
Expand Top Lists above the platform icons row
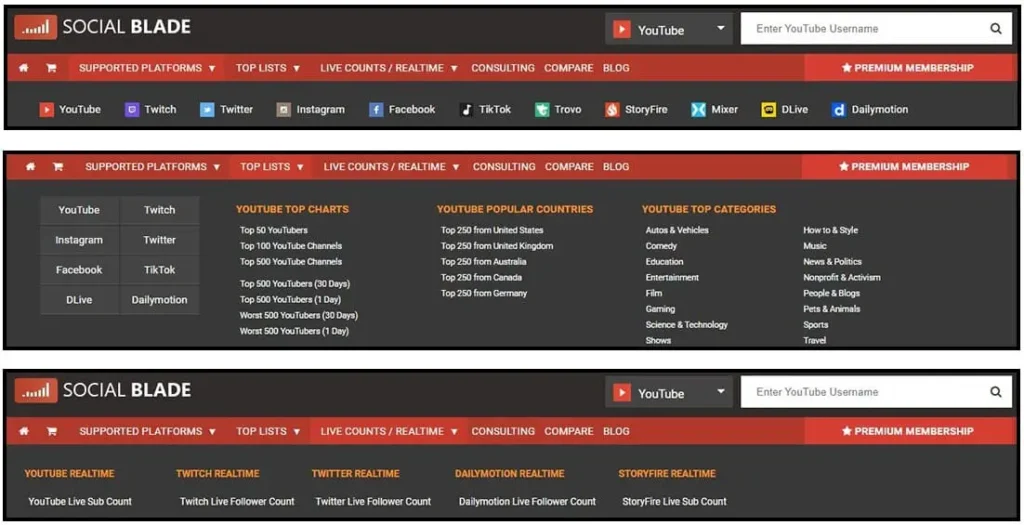click(x=268, y=68)
